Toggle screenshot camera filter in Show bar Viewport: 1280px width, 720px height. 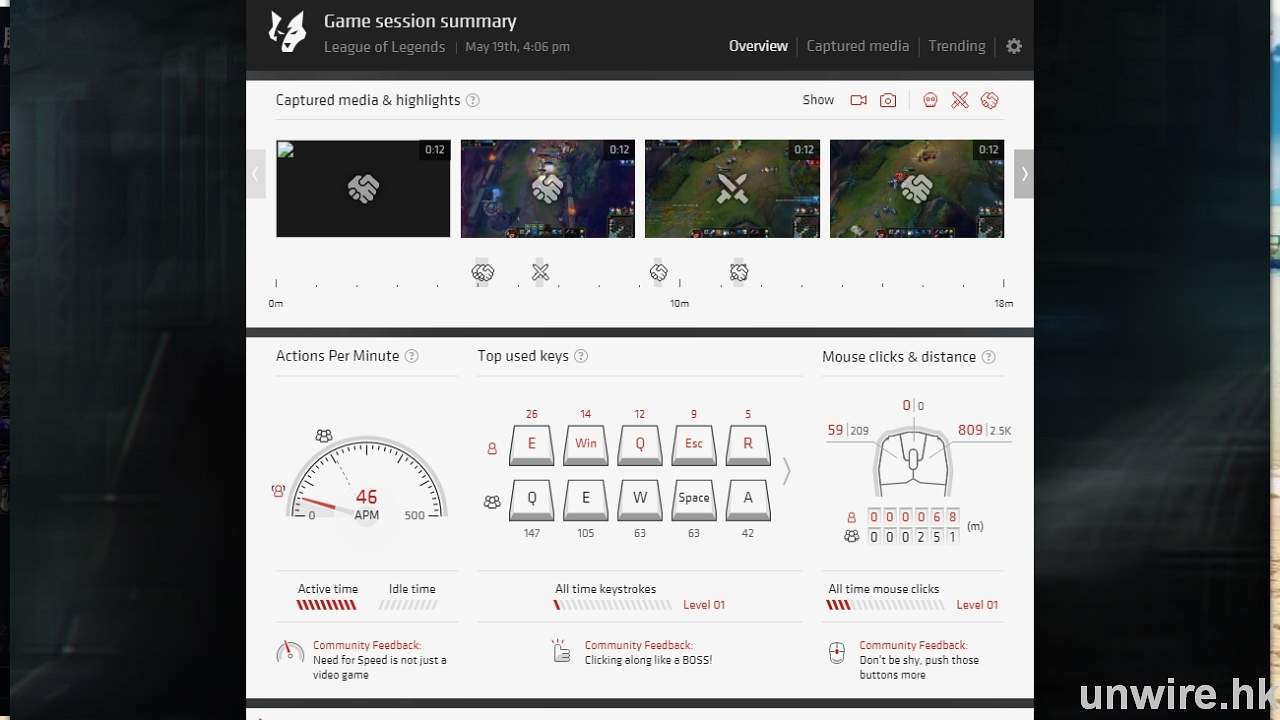(x=888, y=100)
